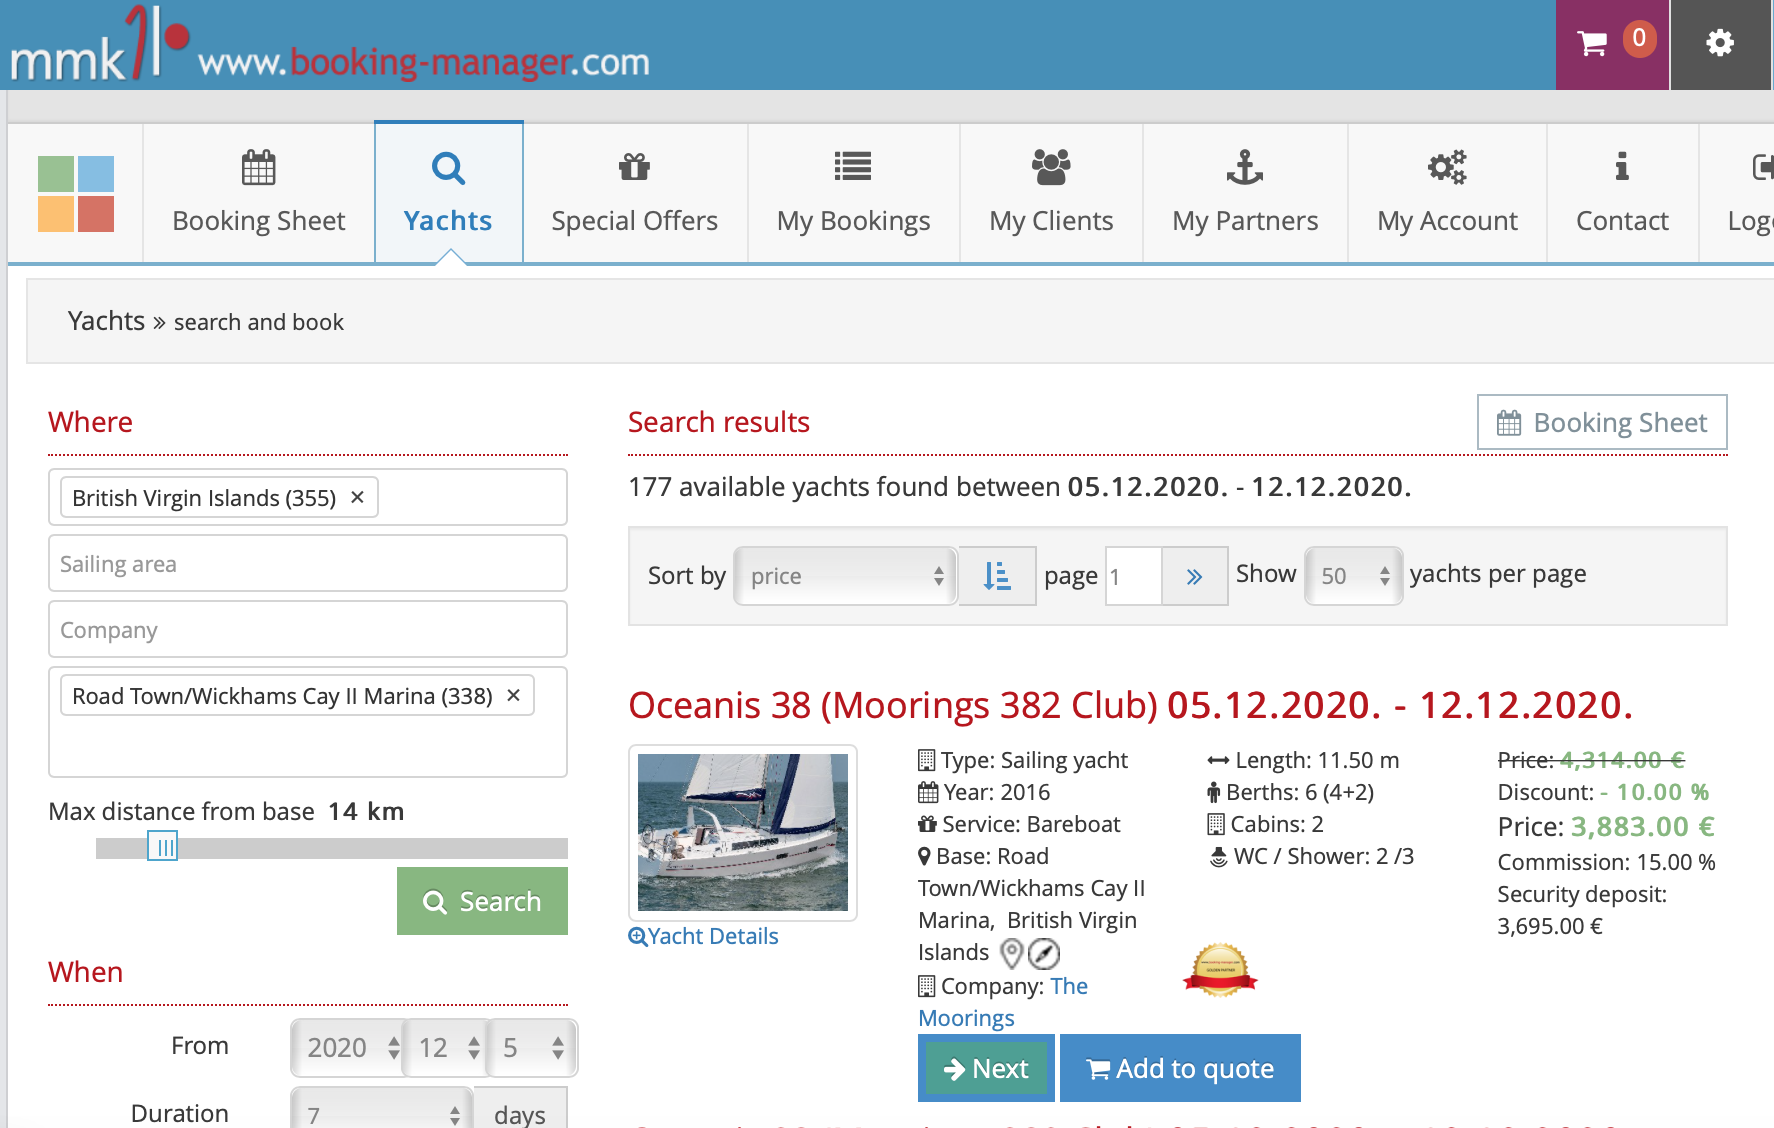Toggle the sort order icon
Viewport: 1774px width, 1128px height.
[997, 576]
